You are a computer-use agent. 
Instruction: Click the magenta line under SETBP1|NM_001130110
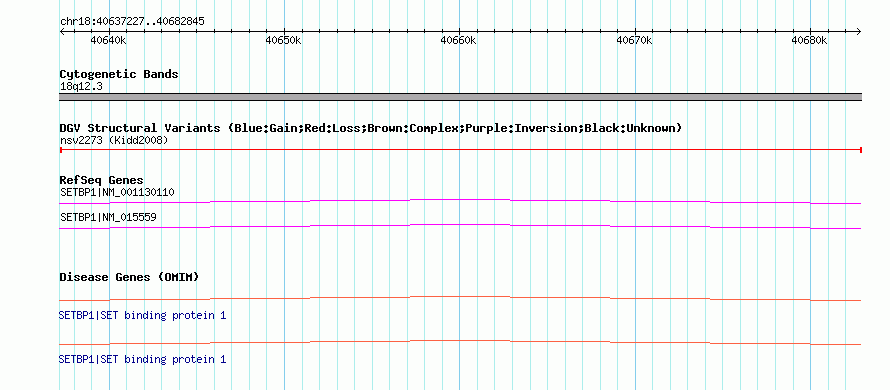coord(460,201)
